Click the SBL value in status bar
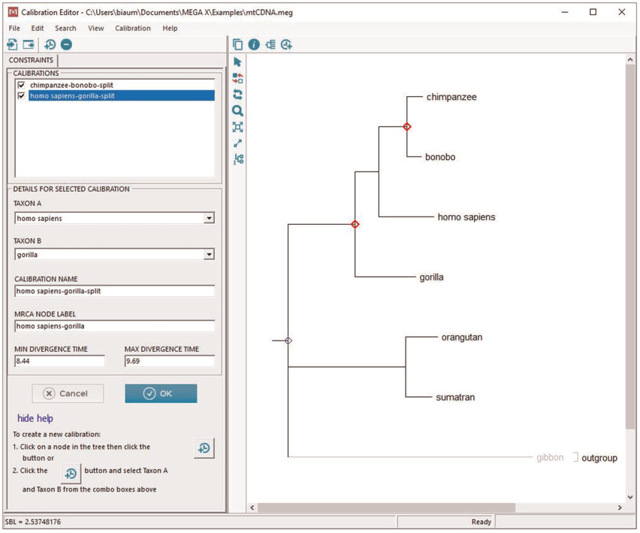The width and height of the screenshot is (640, 533). [33, 522]
